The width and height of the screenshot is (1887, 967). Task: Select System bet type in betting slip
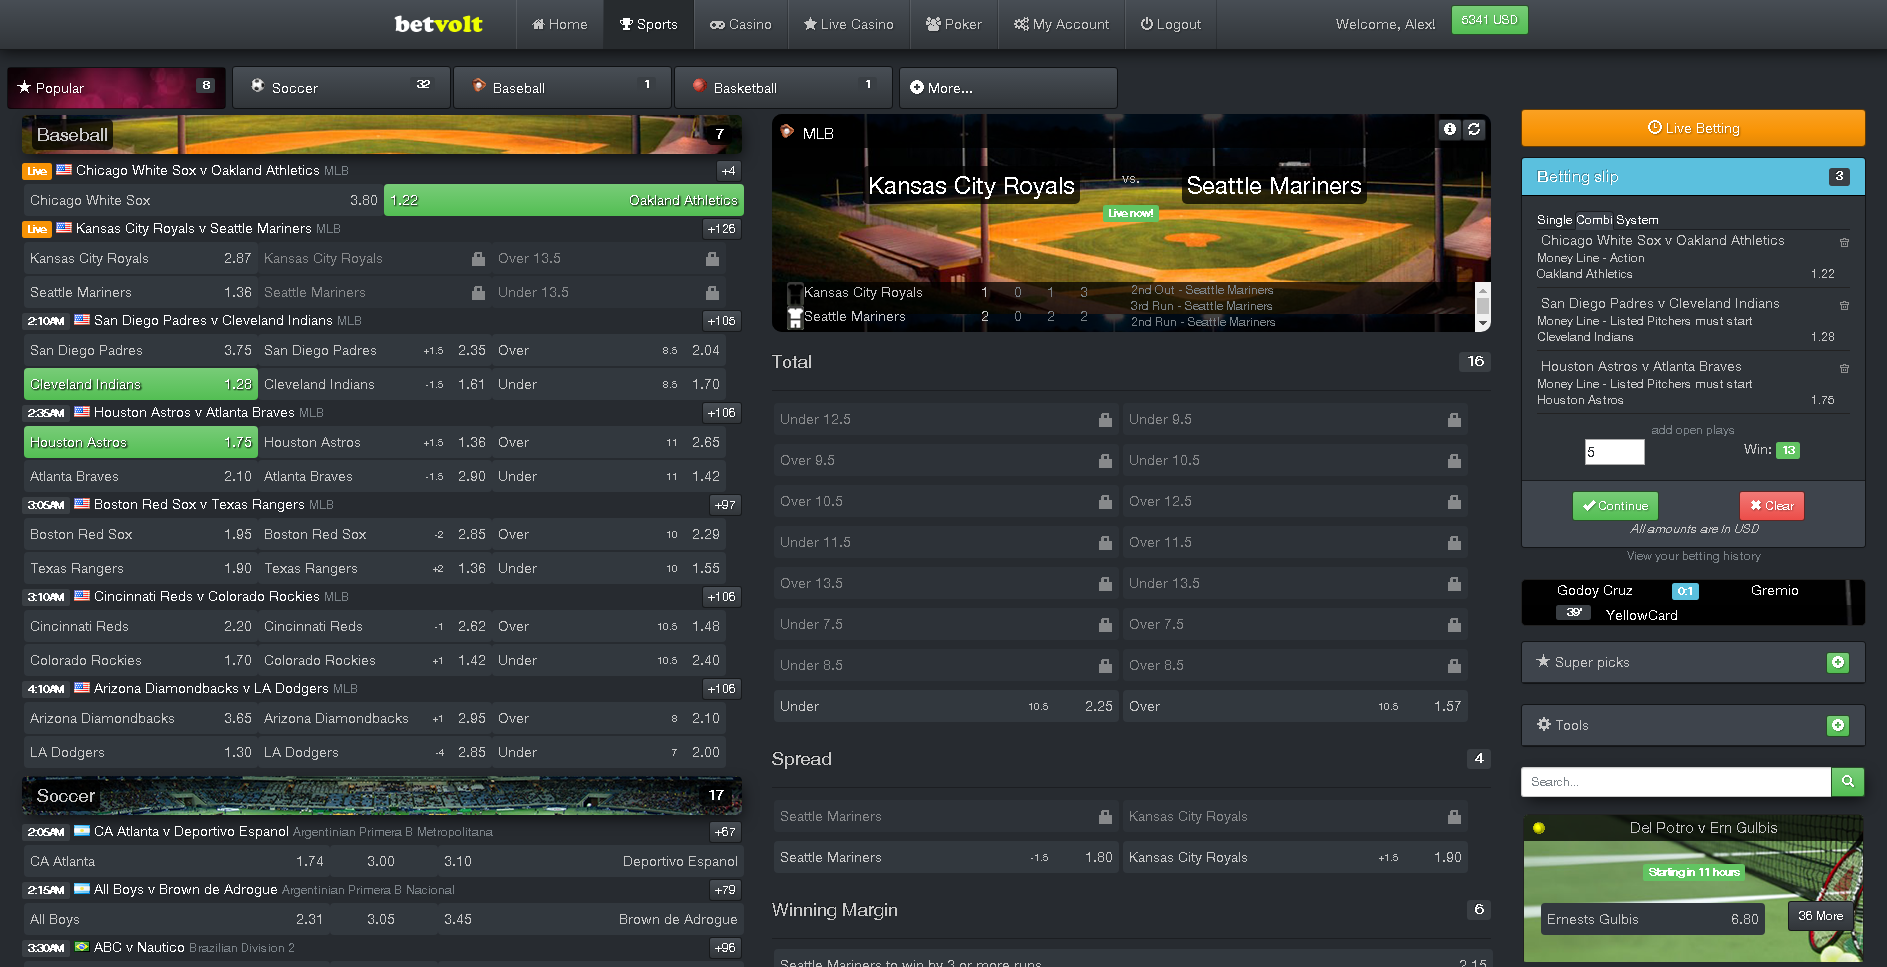tap(1637, 220)
